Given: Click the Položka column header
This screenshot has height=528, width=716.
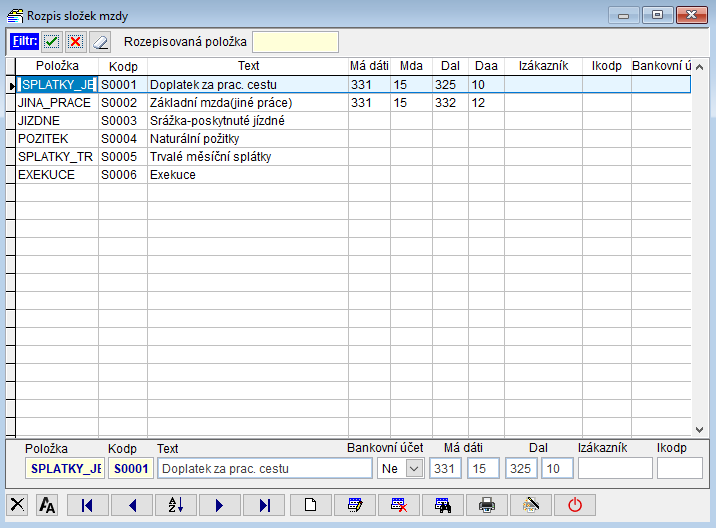Looking at the screenshot, I should tap(57, 66).
